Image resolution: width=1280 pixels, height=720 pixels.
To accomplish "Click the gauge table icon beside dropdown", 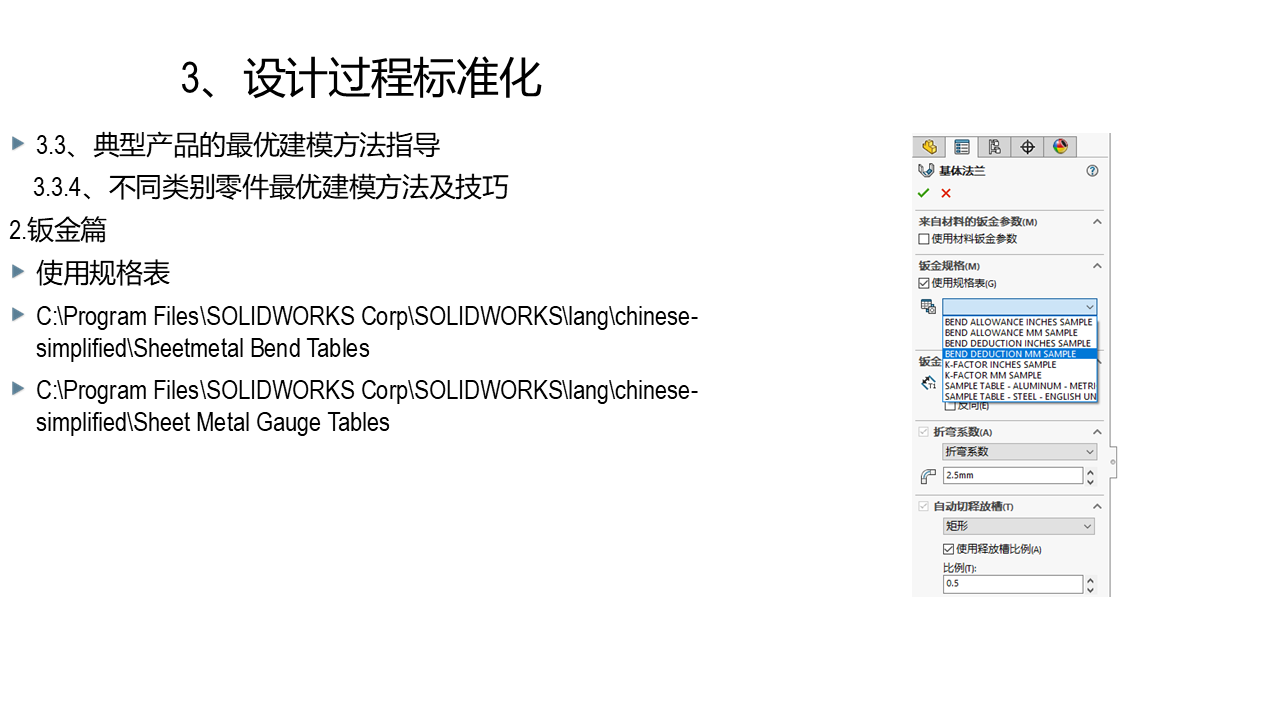I will click(x=928, y=307).
